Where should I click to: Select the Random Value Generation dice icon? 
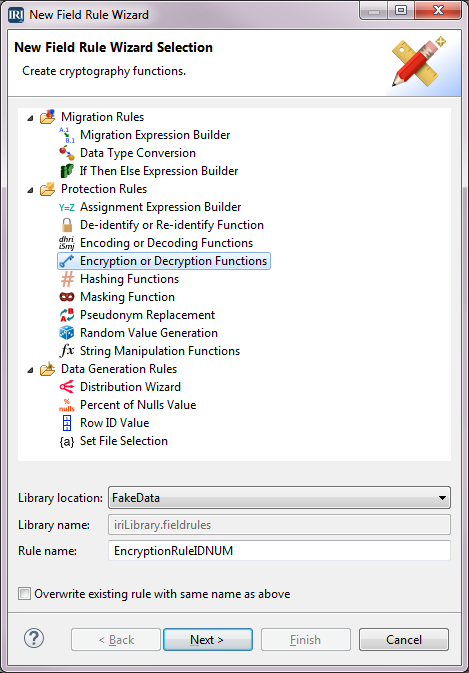click(x=67, y=333)
